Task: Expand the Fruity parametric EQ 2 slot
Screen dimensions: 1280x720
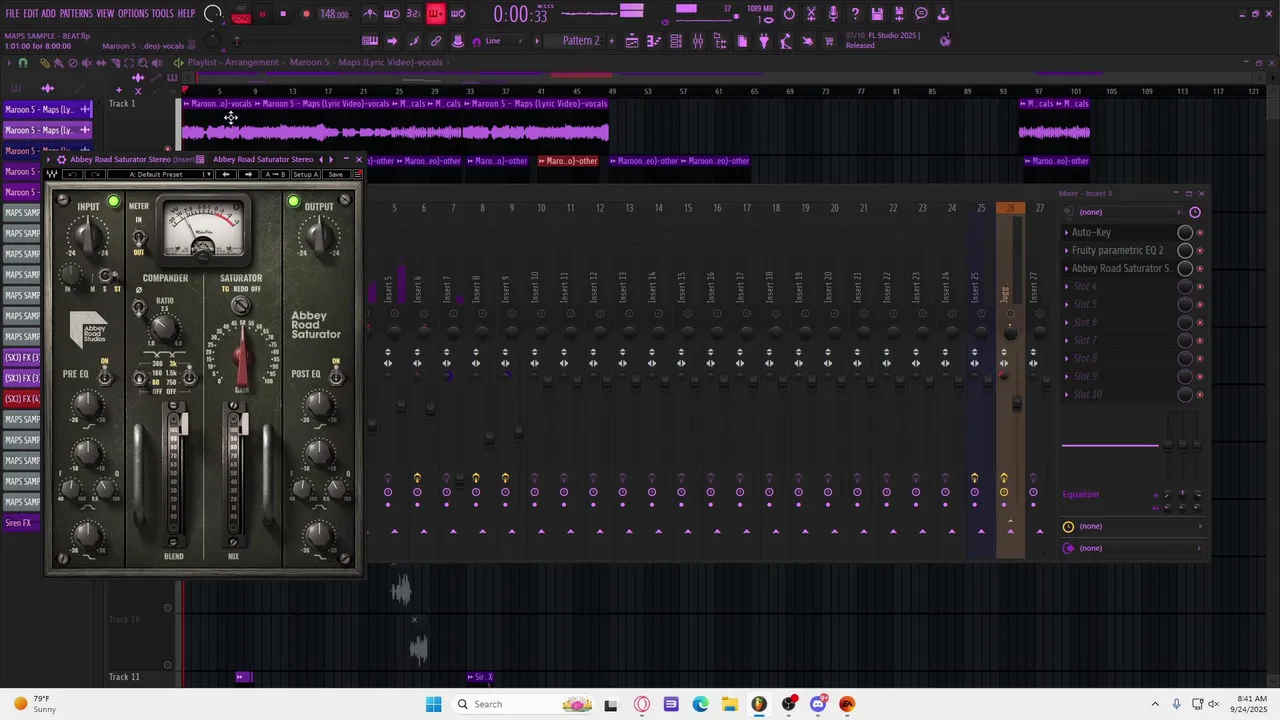Action: pyautogui.click(x=1067, y=250)
